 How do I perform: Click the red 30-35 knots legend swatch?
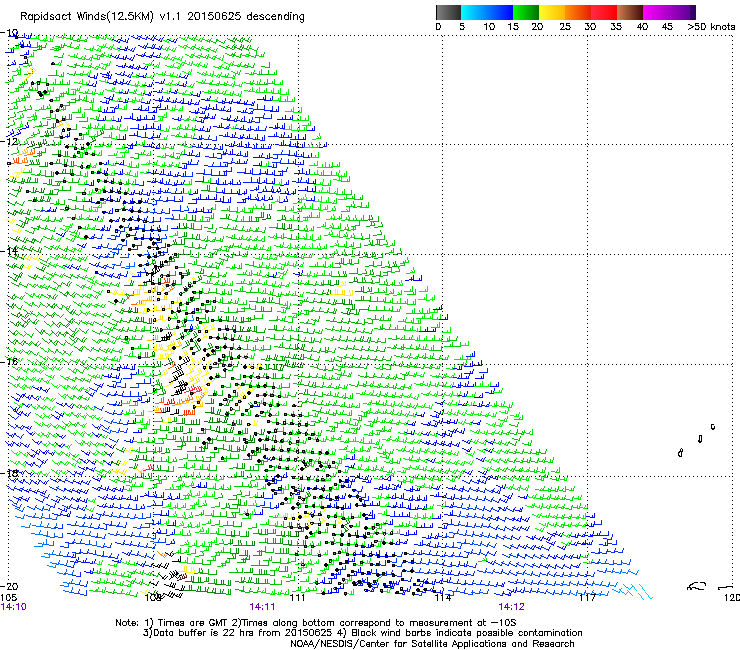coord(604,12)
